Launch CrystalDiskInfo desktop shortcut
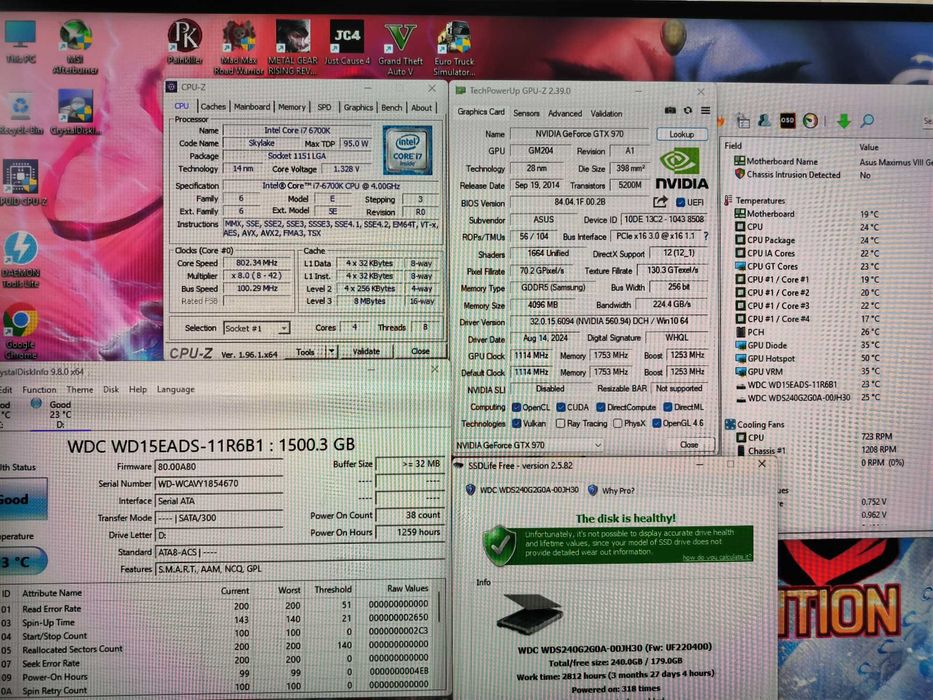 tap(76, 112)
